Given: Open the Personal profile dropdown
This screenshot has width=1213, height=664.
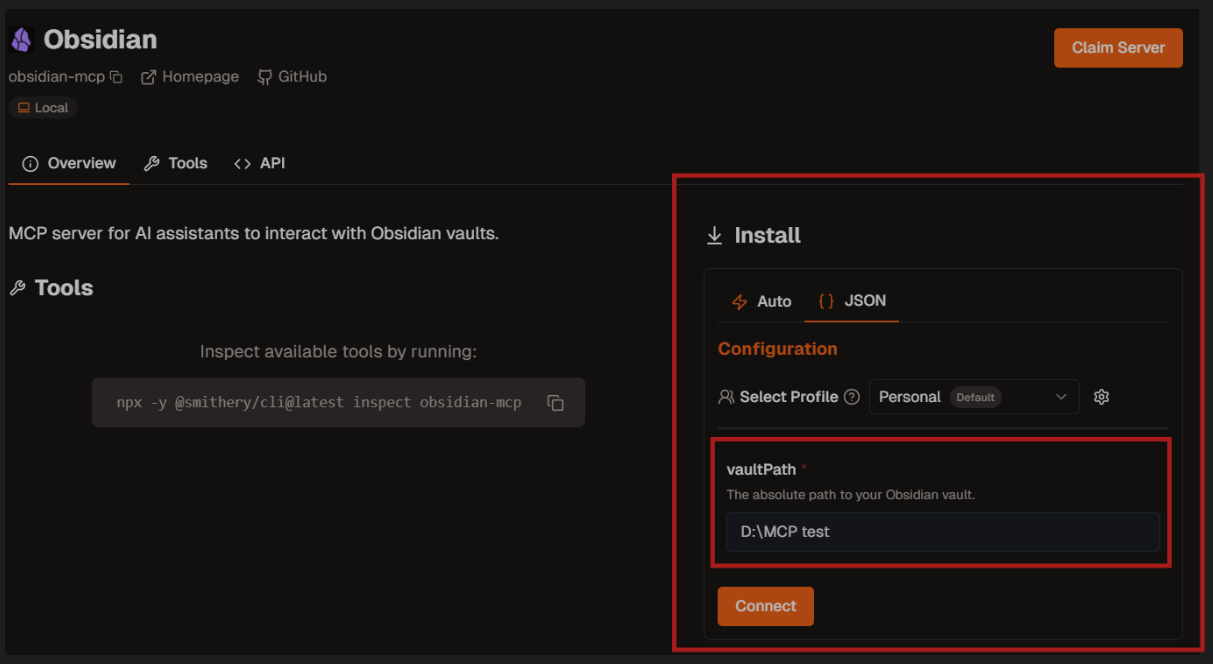Looking at the screenshot, I should click(974, 397).
